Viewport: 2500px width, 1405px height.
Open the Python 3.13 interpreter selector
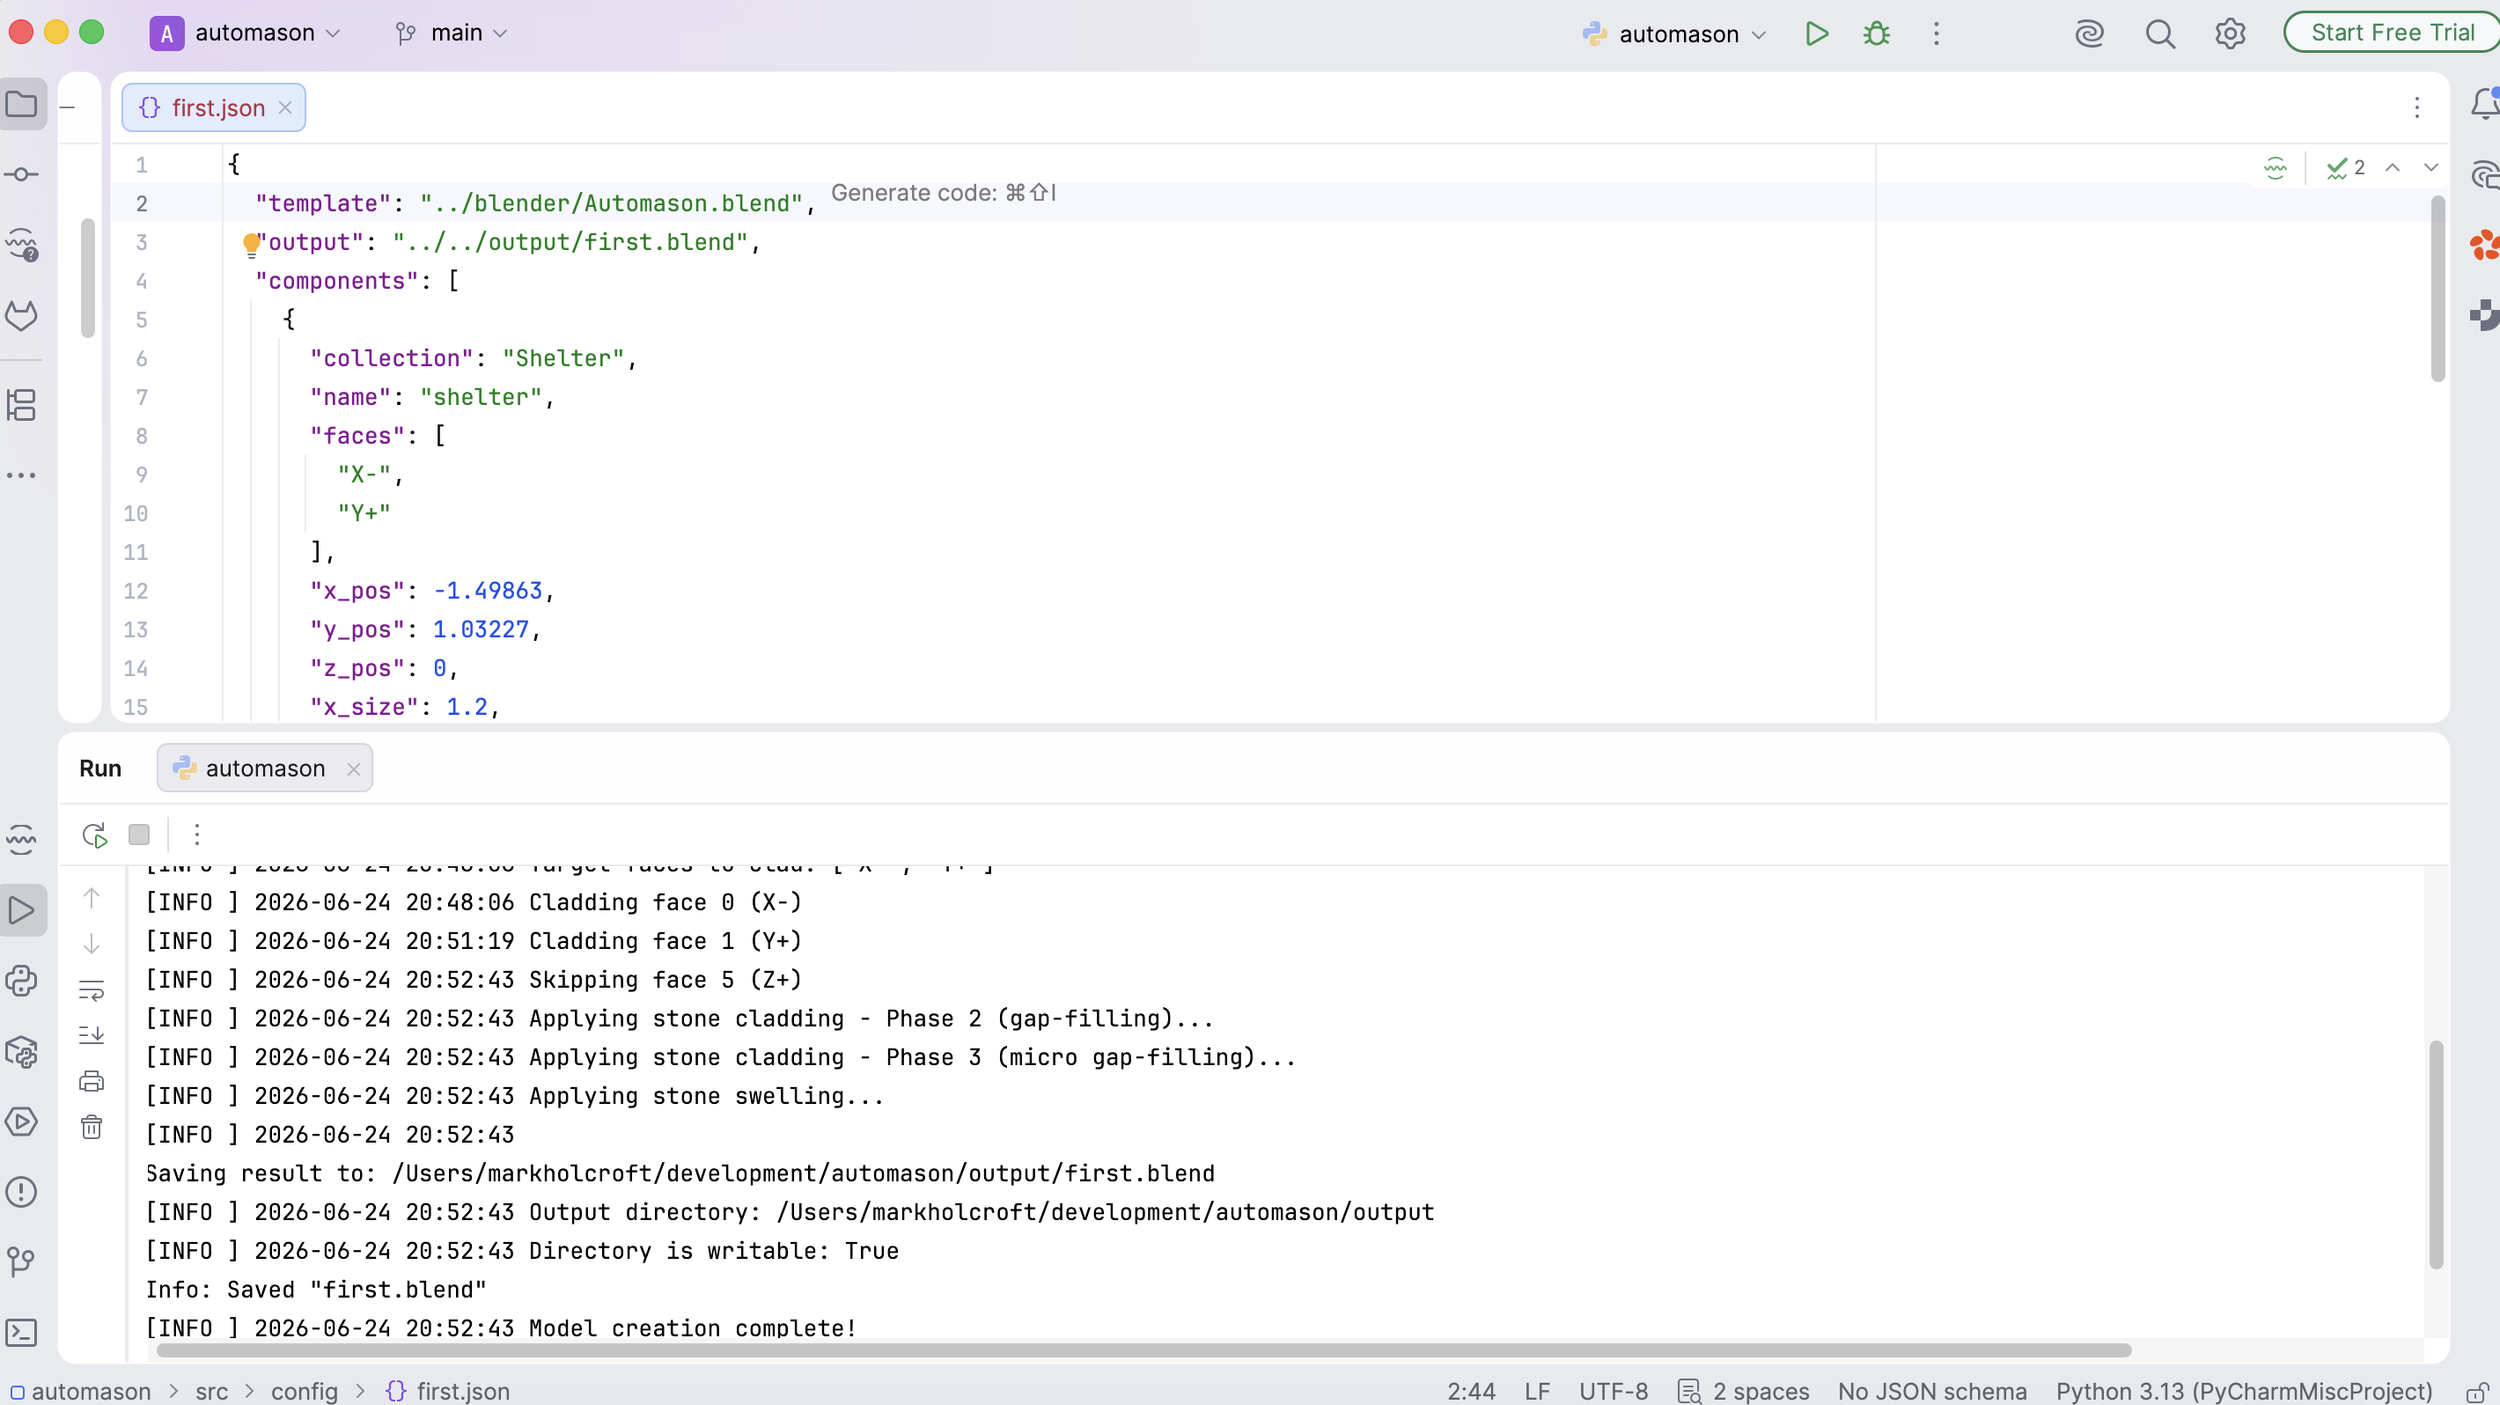2244,1391
